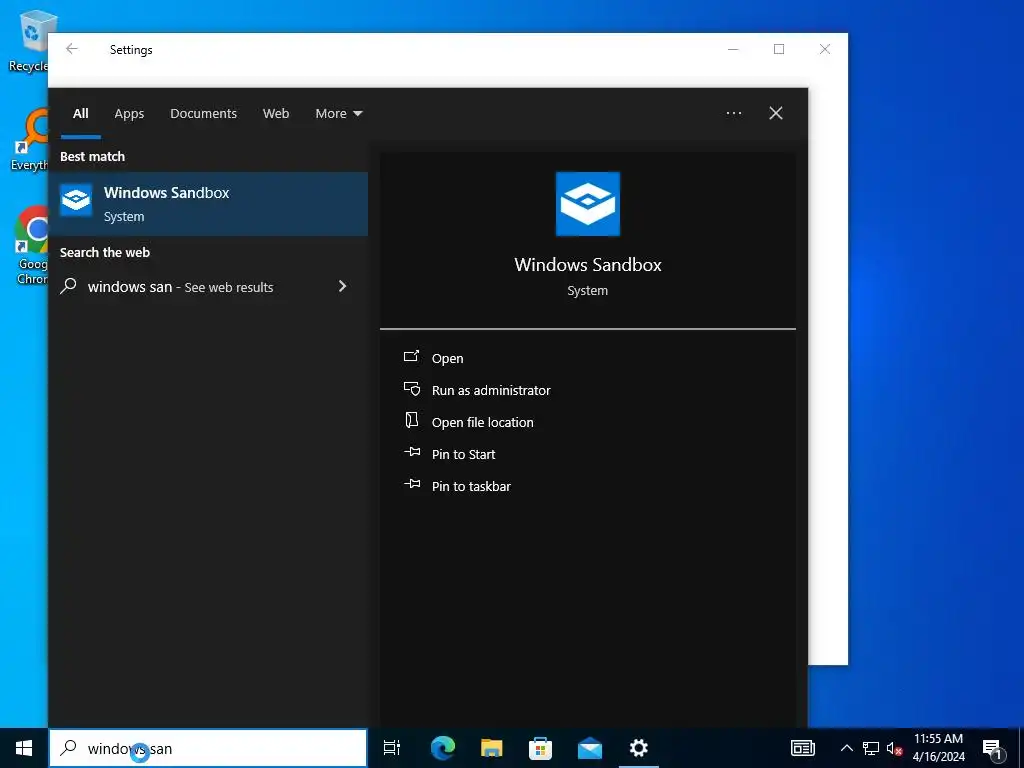Choose Open file location
Viewport: 1024px width, 768px height.
click(x=483, y=423)
